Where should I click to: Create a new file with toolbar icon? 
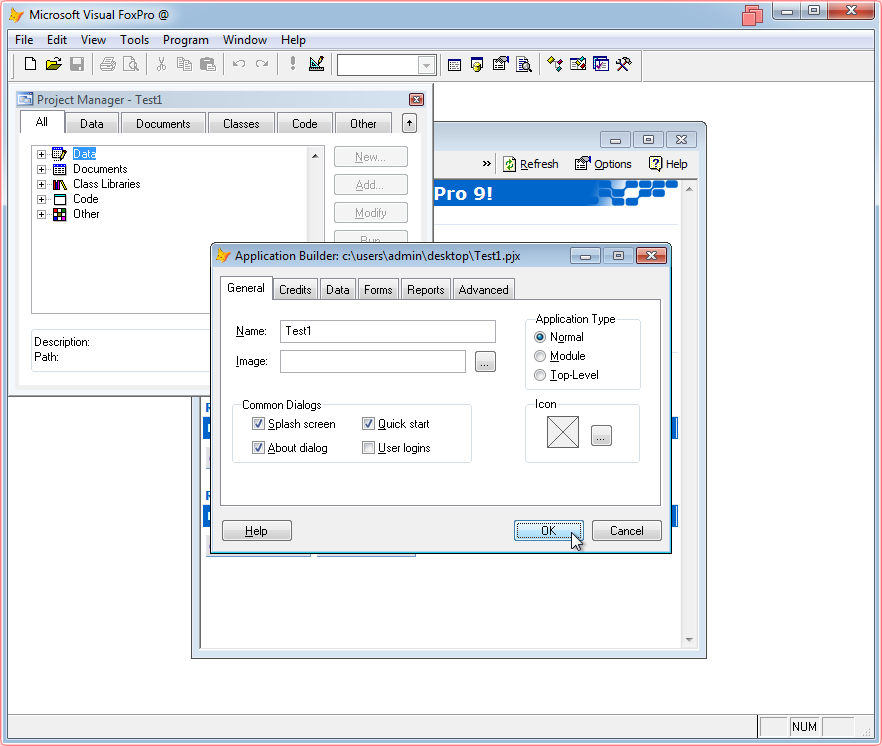[30, 64]
